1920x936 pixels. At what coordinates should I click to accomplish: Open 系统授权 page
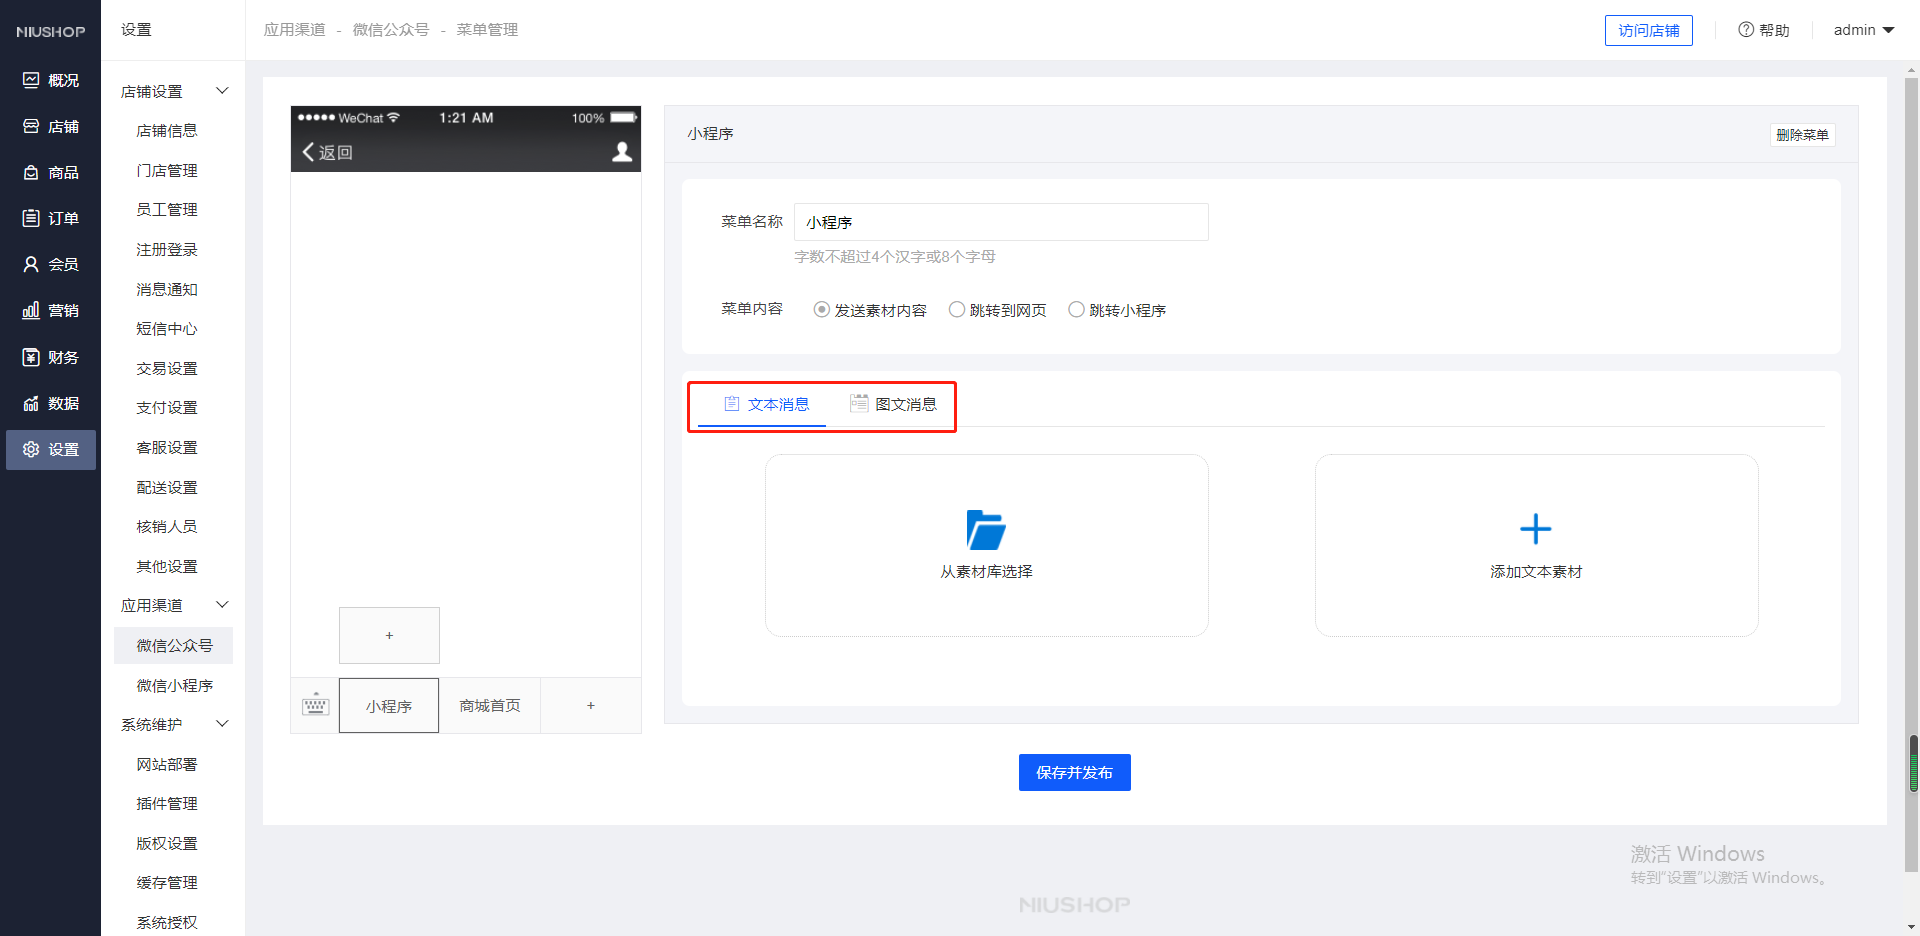[x=167, y=922]
